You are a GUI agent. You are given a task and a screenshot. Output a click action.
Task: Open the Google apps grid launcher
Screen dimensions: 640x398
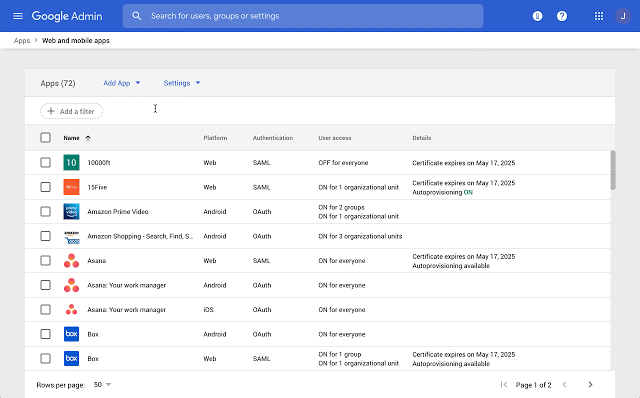coord(599,16)
